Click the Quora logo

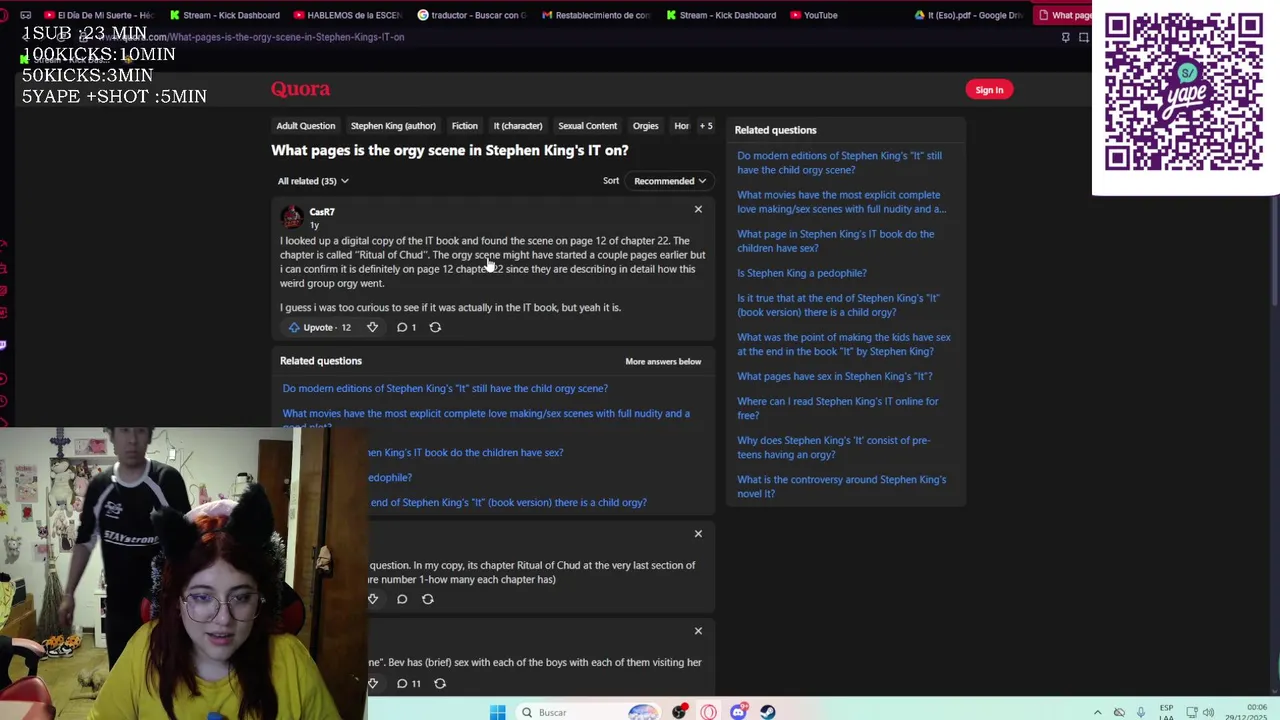(x=300, y=89)
